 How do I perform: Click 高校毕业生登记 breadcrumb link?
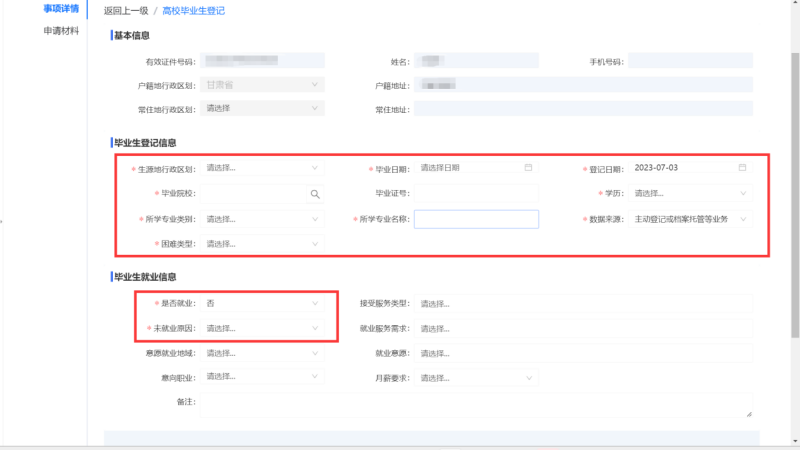point(193,11)
